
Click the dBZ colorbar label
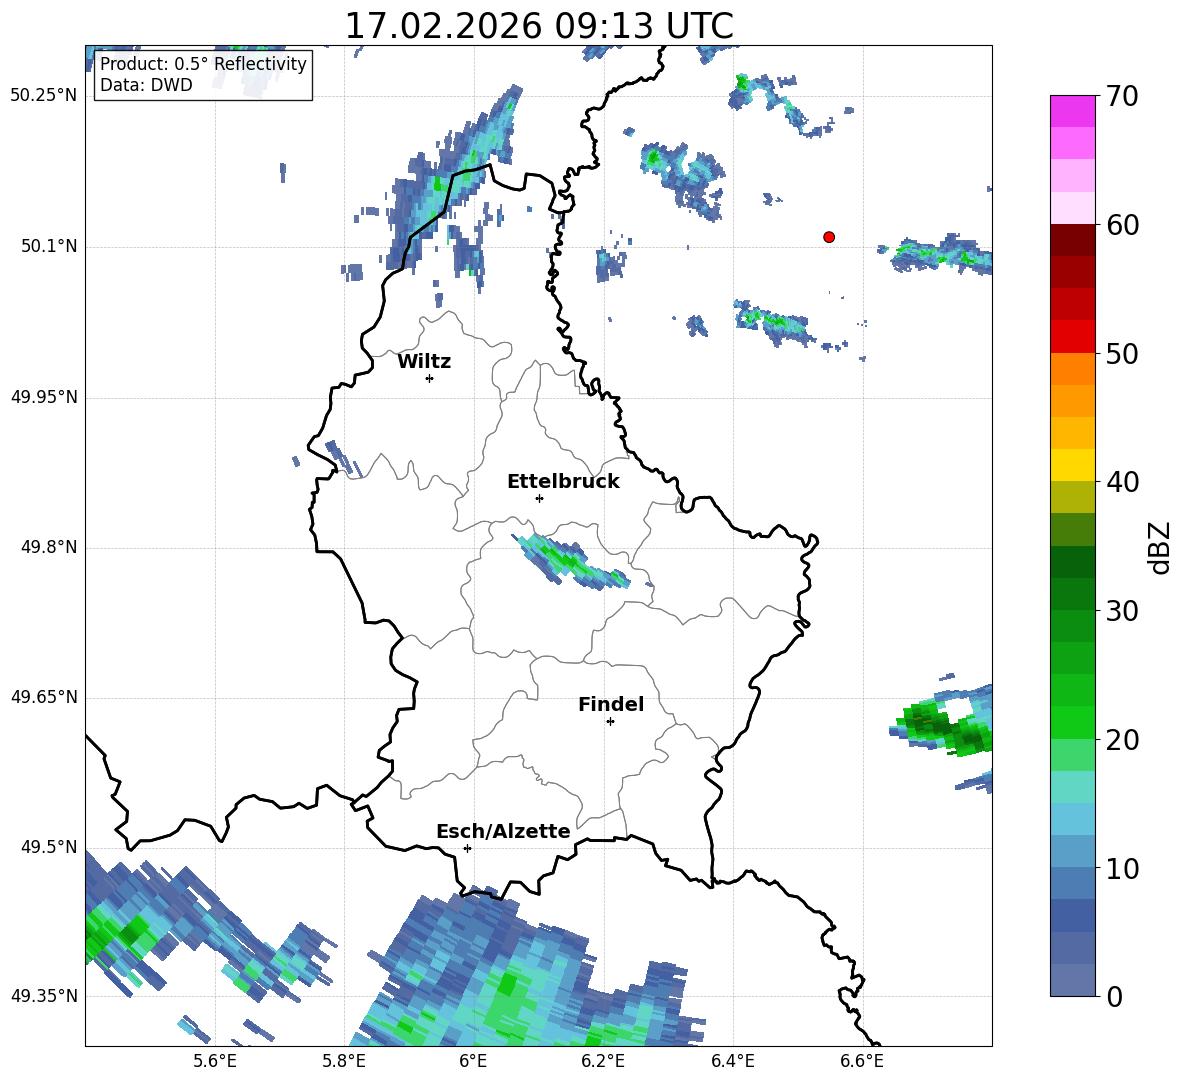pos(1158,547)
